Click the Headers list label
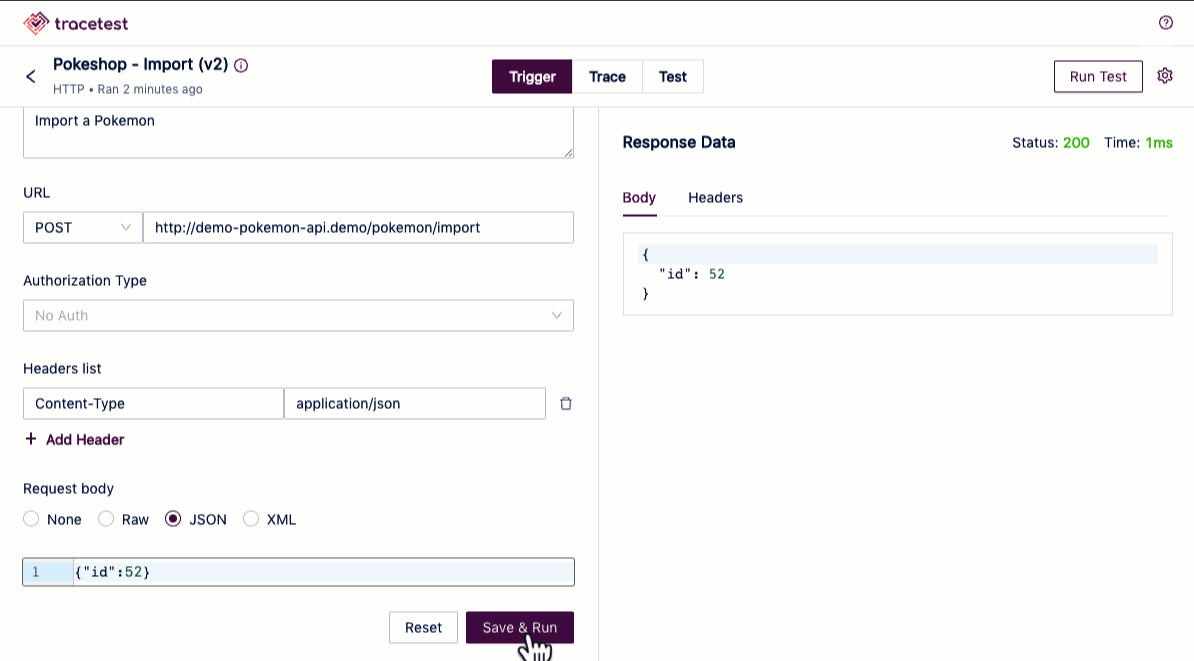 (x=62, y=369)
